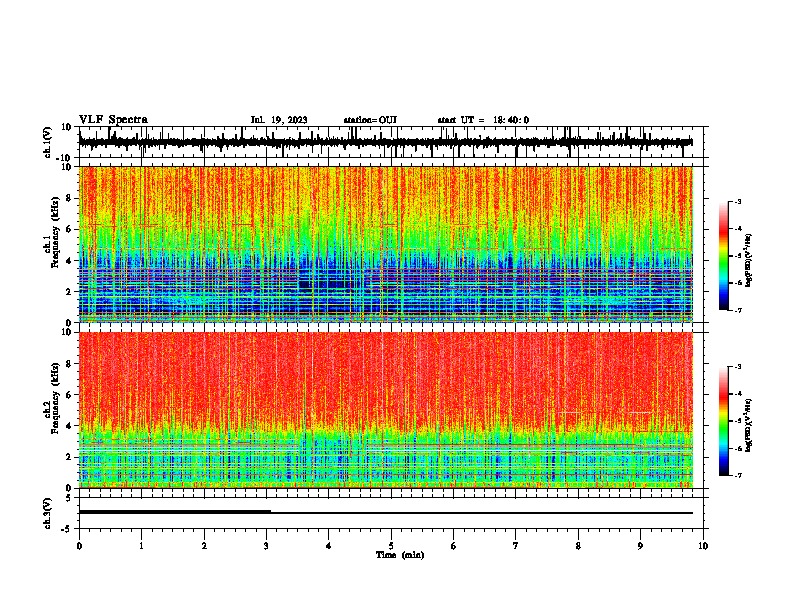
Task: Click the ch.2 spectrogram color scale bar
Action: 723,421
